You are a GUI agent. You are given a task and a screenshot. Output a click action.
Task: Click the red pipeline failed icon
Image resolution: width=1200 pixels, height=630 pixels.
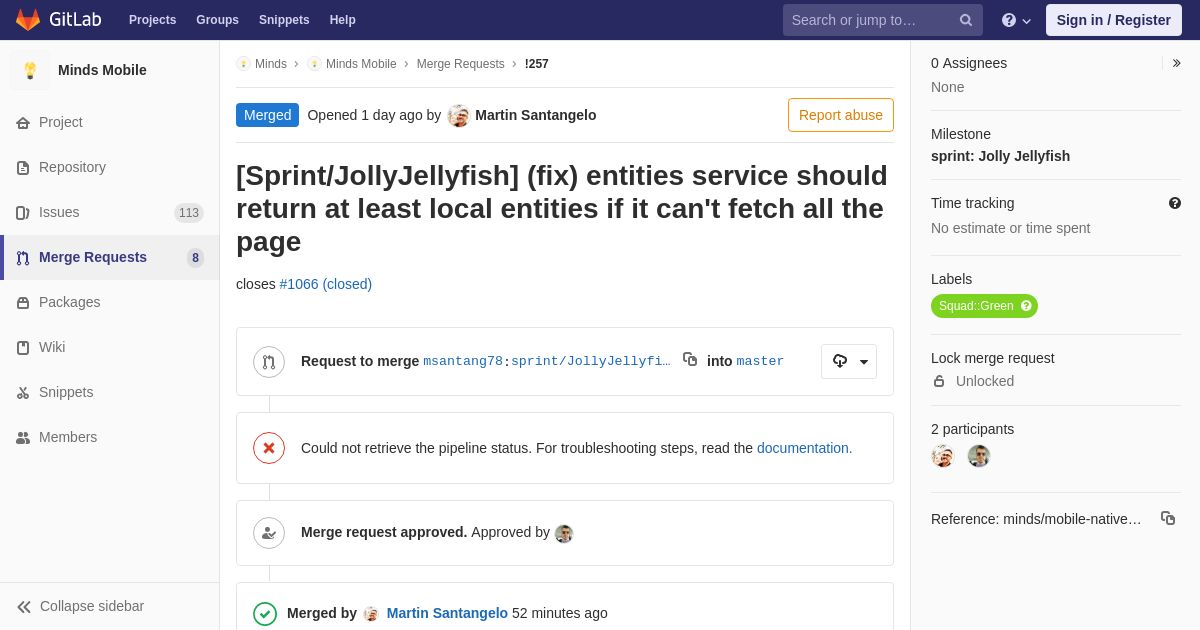(x=269, y=448)
